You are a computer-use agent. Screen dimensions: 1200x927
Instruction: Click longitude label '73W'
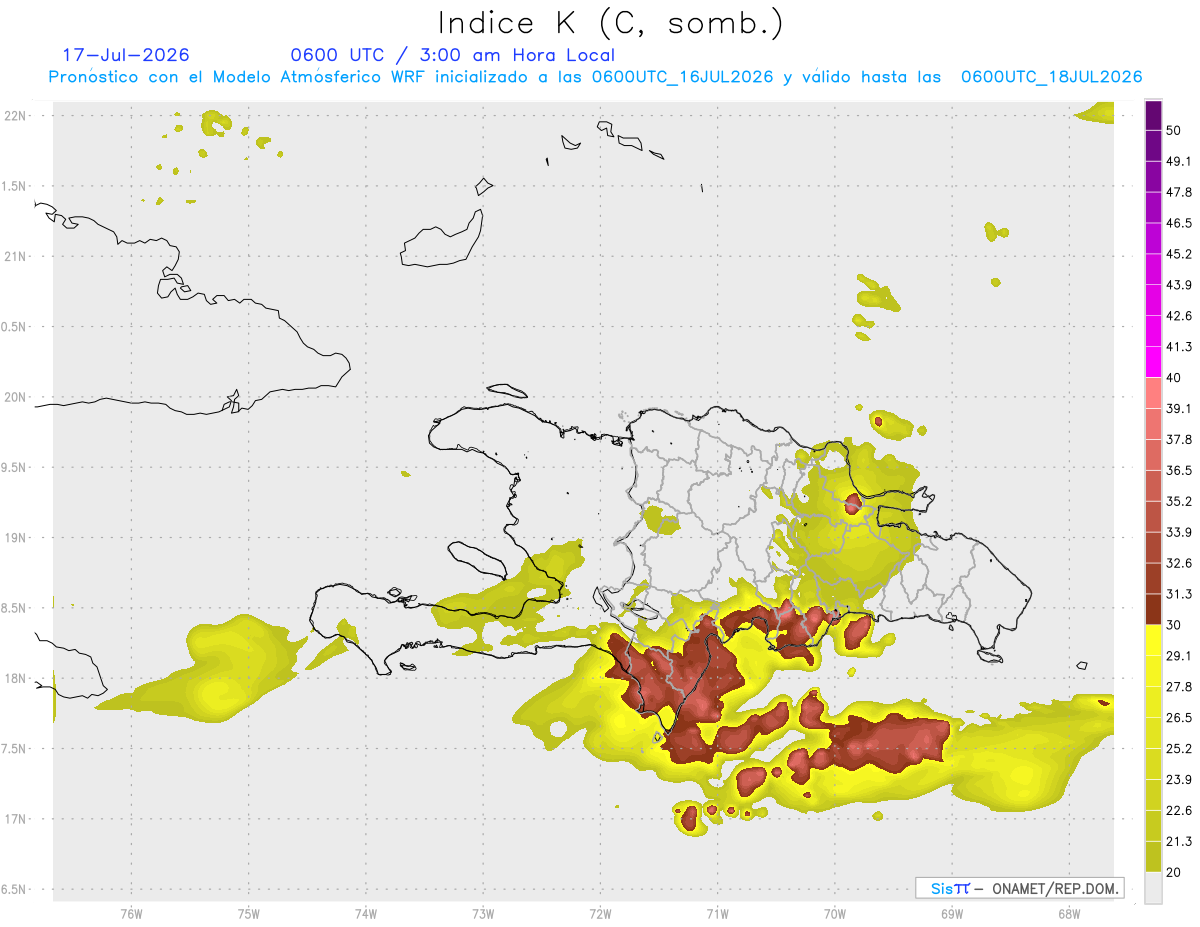point(483,913)
